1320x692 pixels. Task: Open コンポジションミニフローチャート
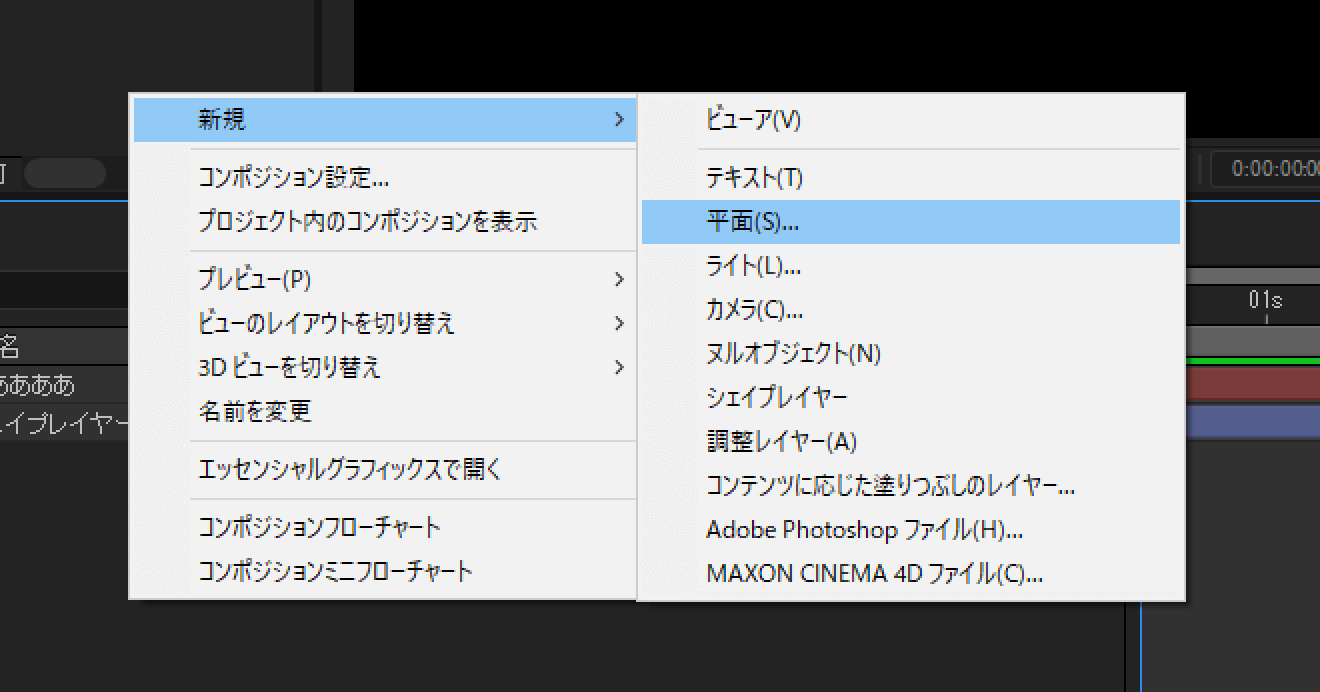(385, 571)
